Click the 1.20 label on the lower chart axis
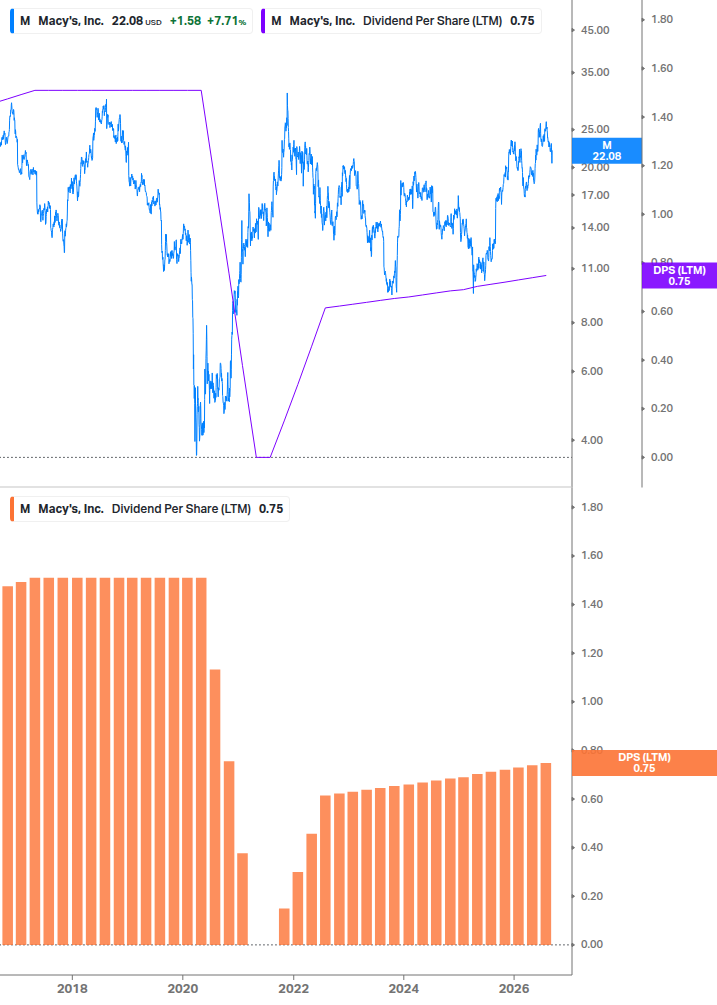This screenshot has width=717, height=1005. (x=592, y=654)
